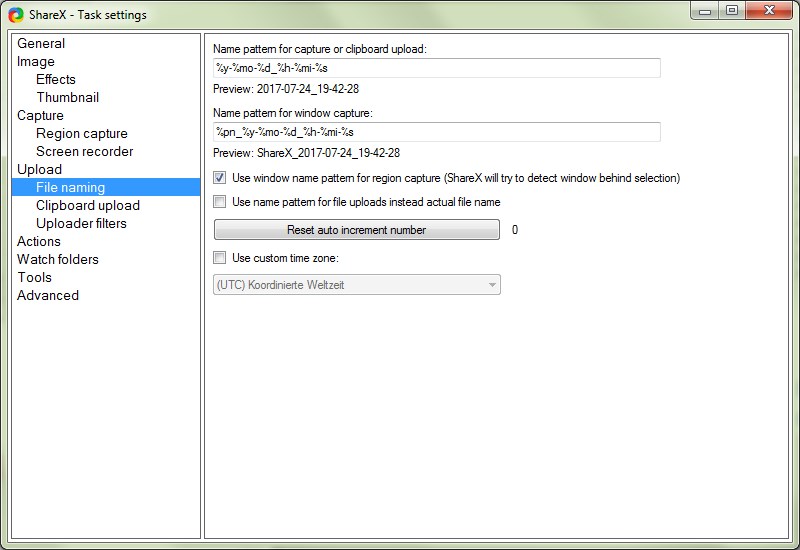800x550 pixels.
Task: Click the ShareX logo icon in title bar
Action: [x=16, y=14]
